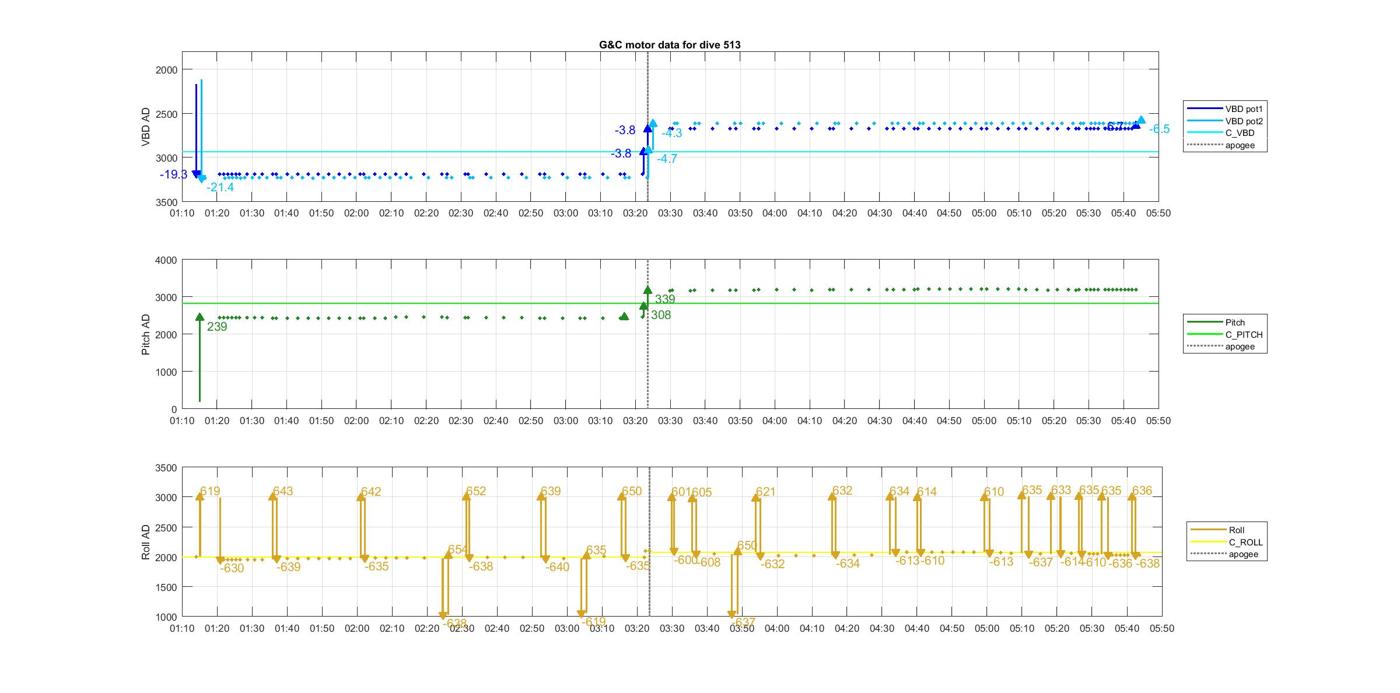Click the "239" pitch data label
The height and width of the screenshot is (693, 1400).
tap(217, 326)
